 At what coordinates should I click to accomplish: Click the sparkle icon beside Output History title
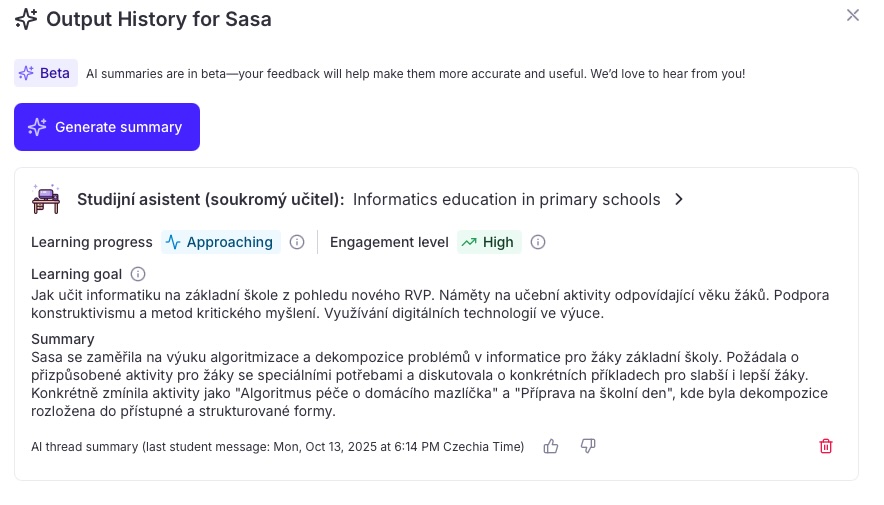point(26,19)
